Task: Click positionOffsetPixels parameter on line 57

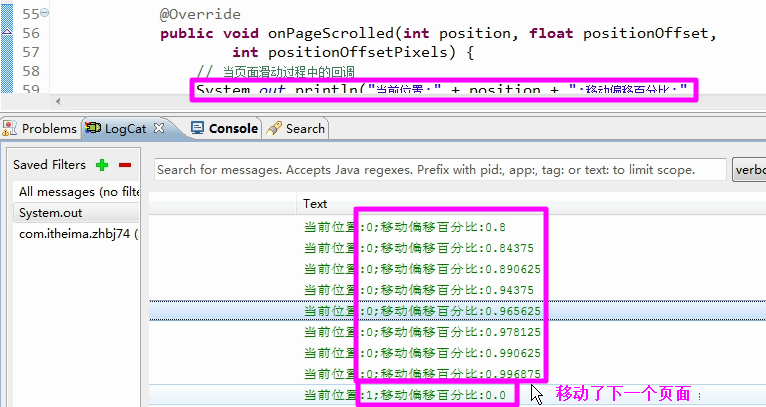Action: pos(358,52)
